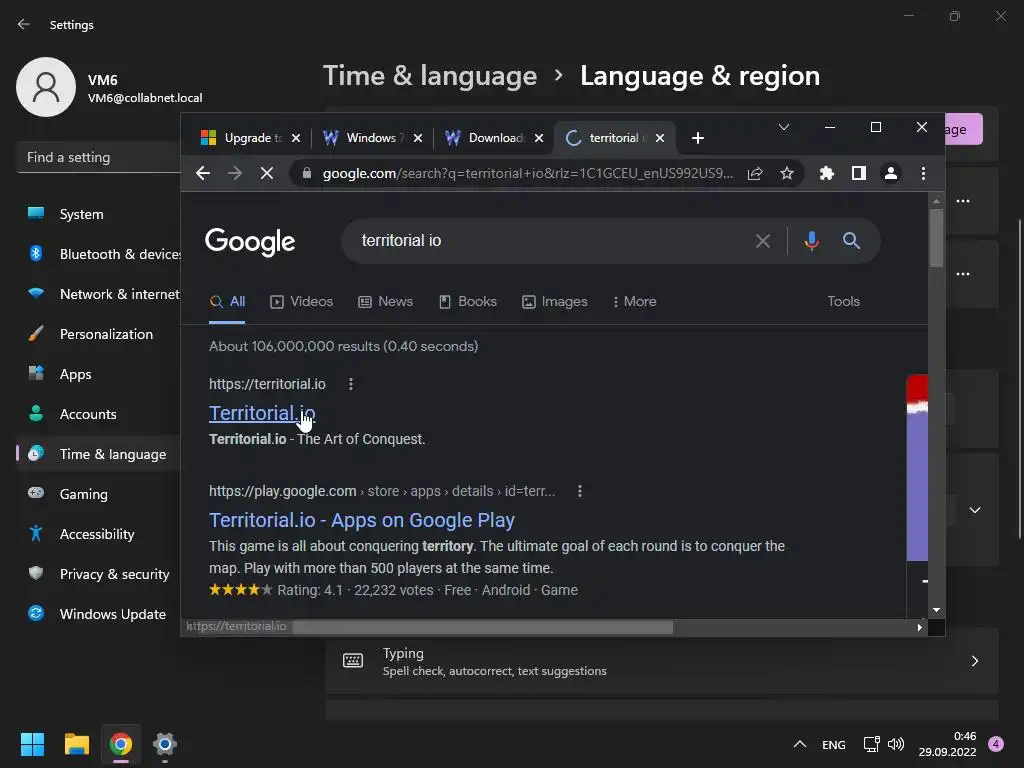
Task: Open Territorial.io - Apps on Google Play link
Action: [x=362, y=520]
